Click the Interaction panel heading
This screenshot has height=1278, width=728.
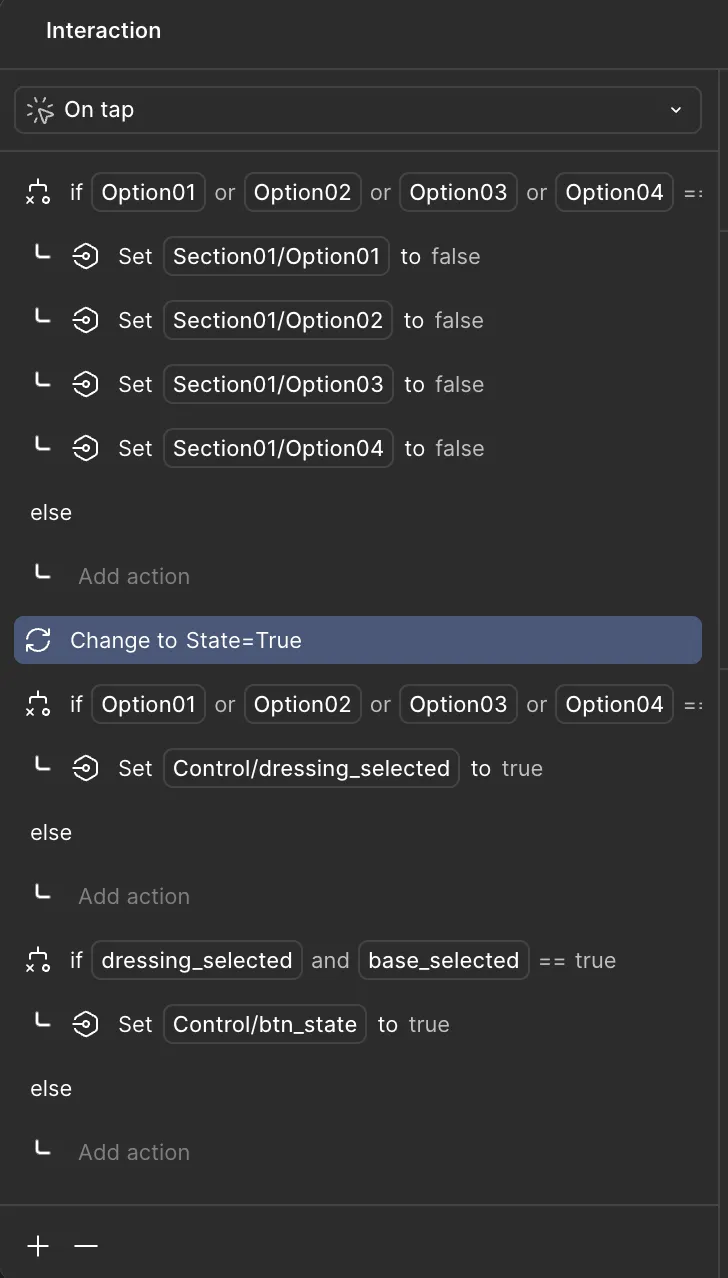103,31
